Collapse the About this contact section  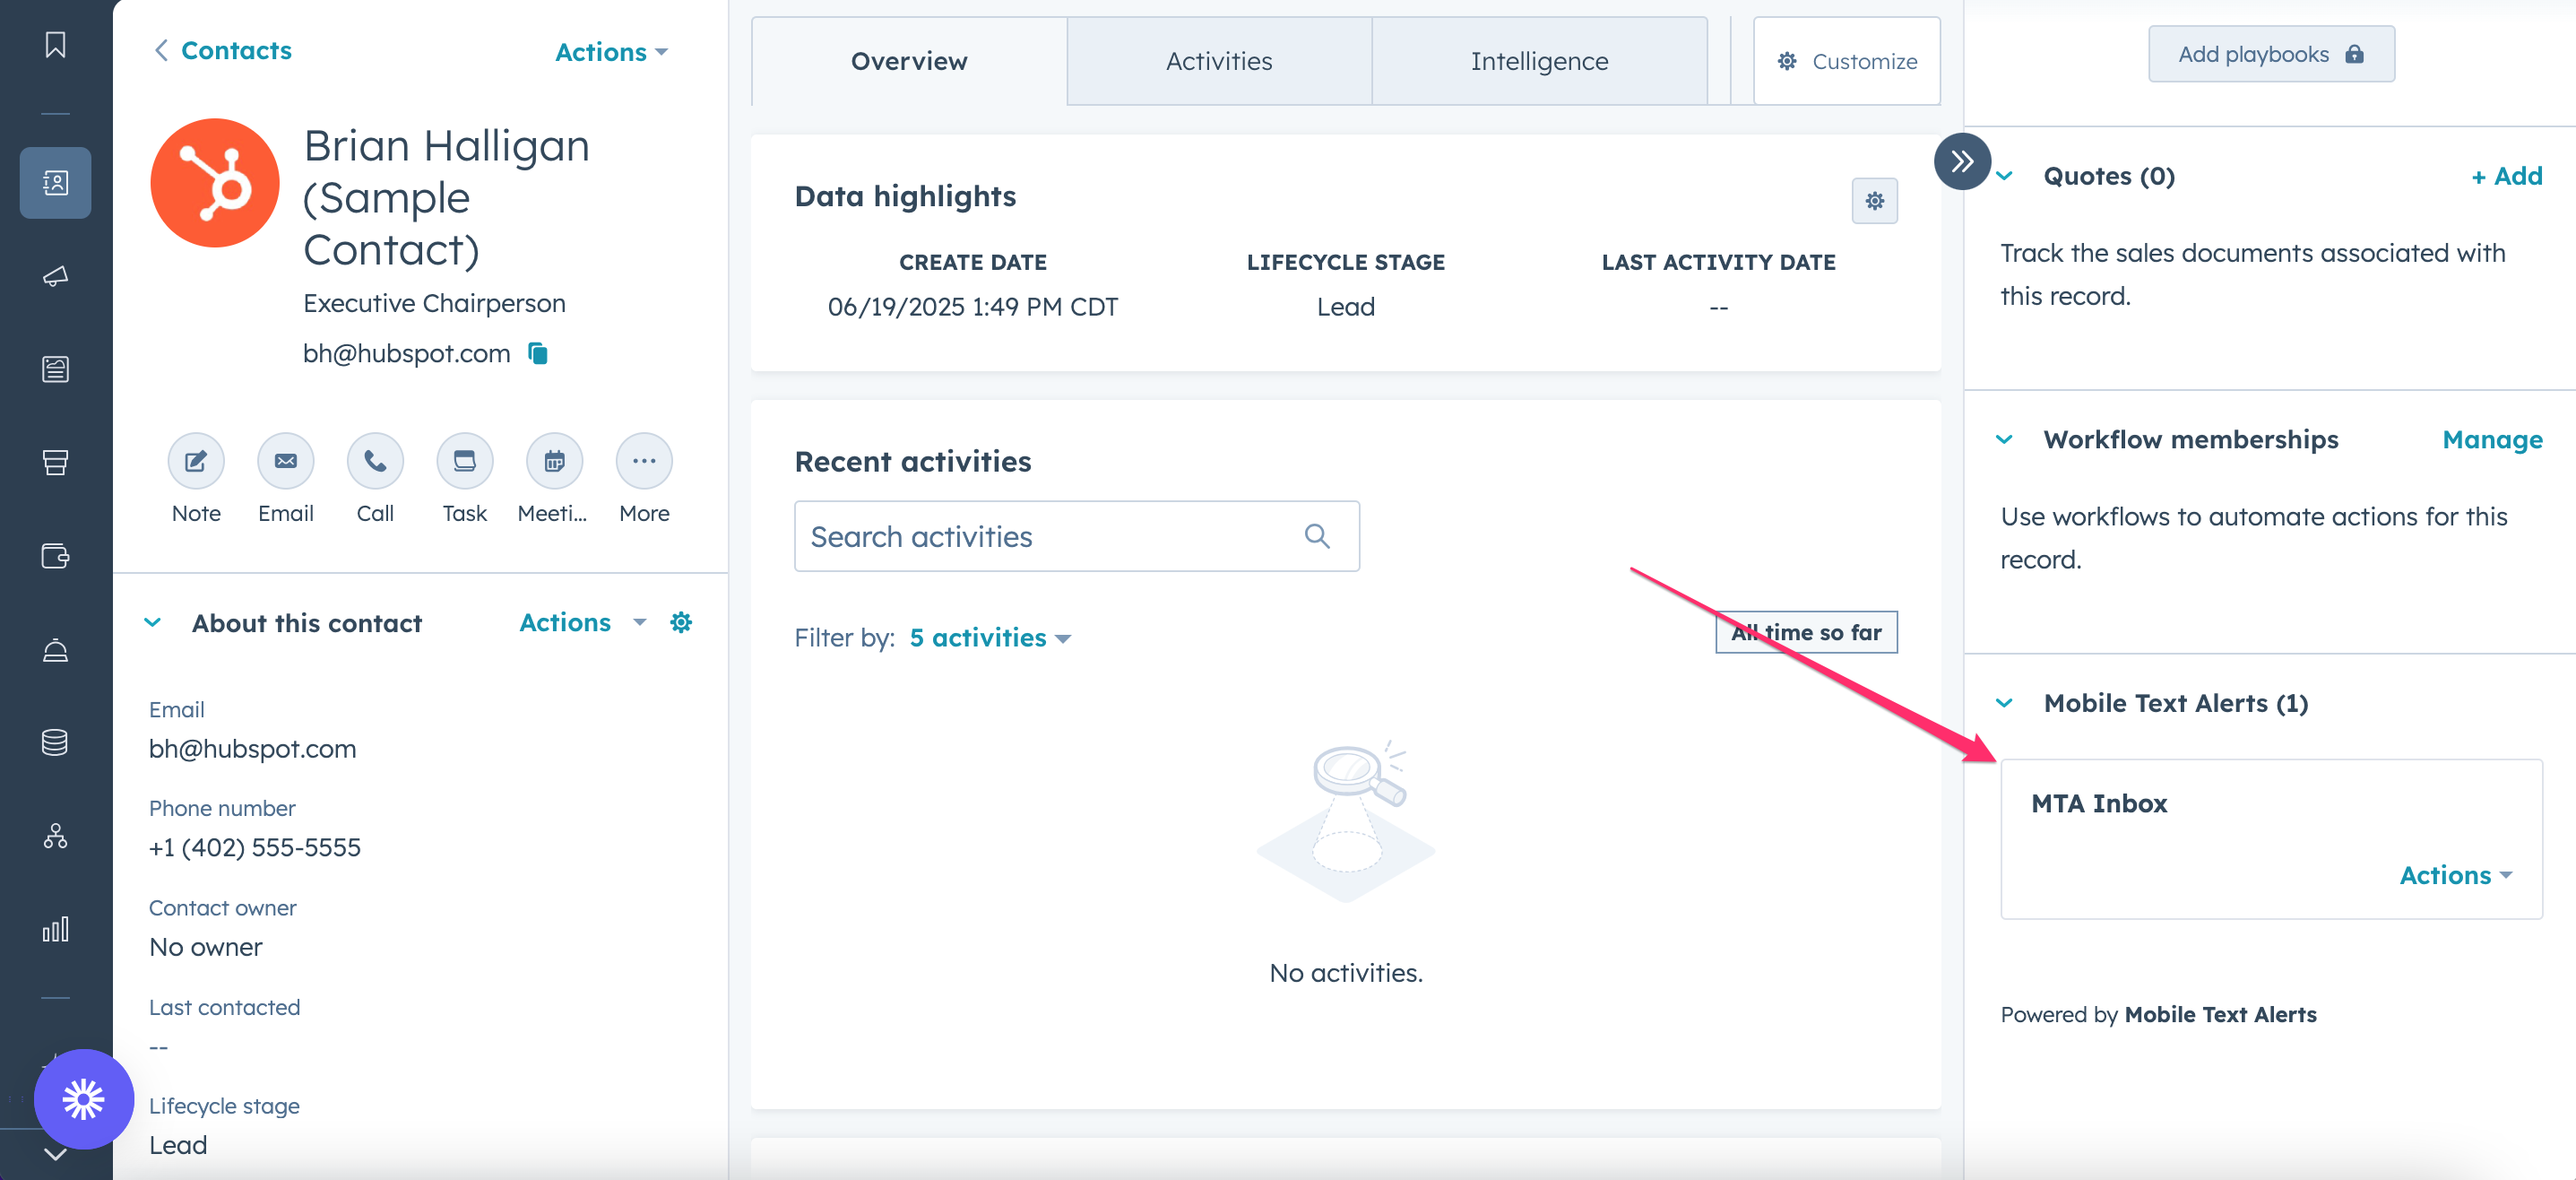tap(153, 622)
